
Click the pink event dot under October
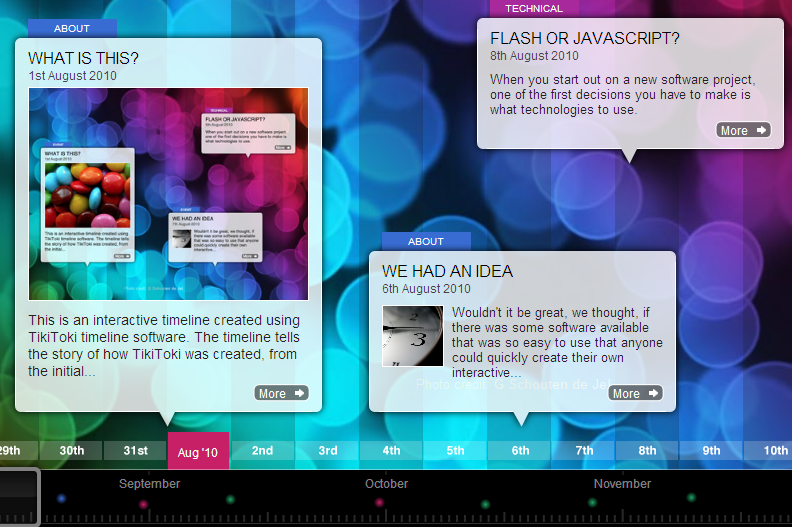(x=379, y=502)
